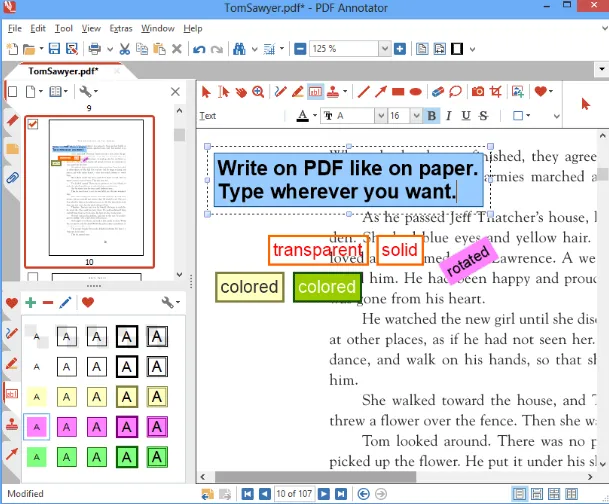The height and width of the screenshot is (504, 609).
Task: Click the Select arrow pointer tool
Action: (x=206, y=92)
